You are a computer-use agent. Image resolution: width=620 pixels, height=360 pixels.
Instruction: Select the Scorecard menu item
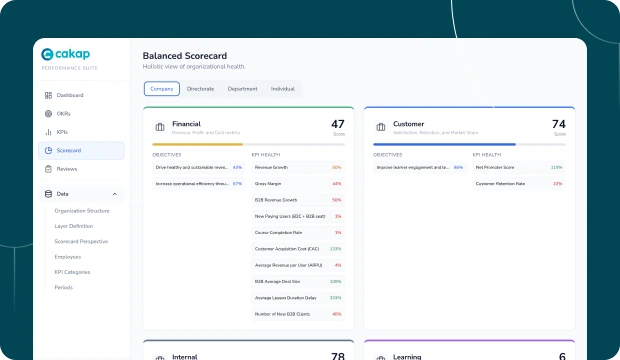click(x=81, y=150)
